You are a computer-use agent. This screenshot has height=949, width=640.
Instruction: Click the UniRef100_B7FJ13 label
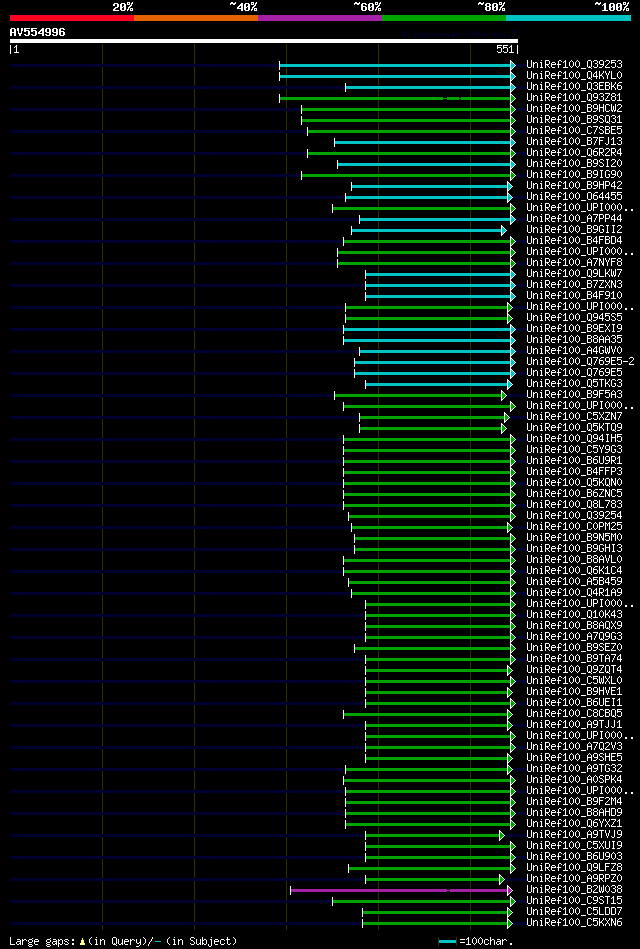click(x=575, y=142)
